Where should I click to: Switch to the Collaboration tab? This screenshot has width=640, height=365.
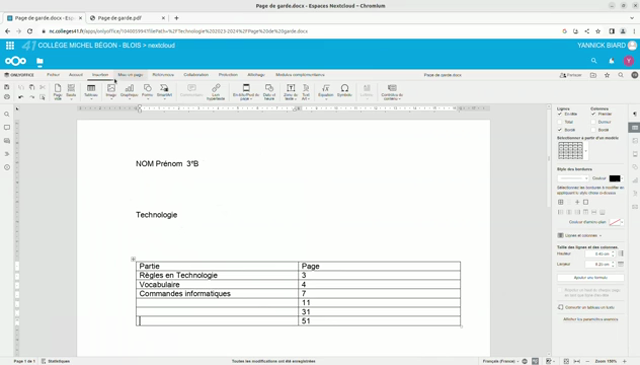(196, 75)
